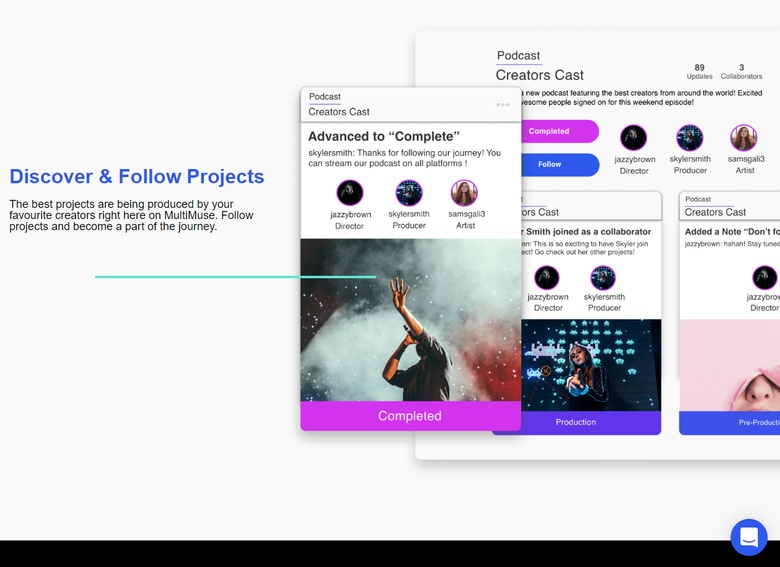The image size is (780, 567).
Task: Click the three-dot menu on front card
Action: pyautogui.click(x=503, y=105)
